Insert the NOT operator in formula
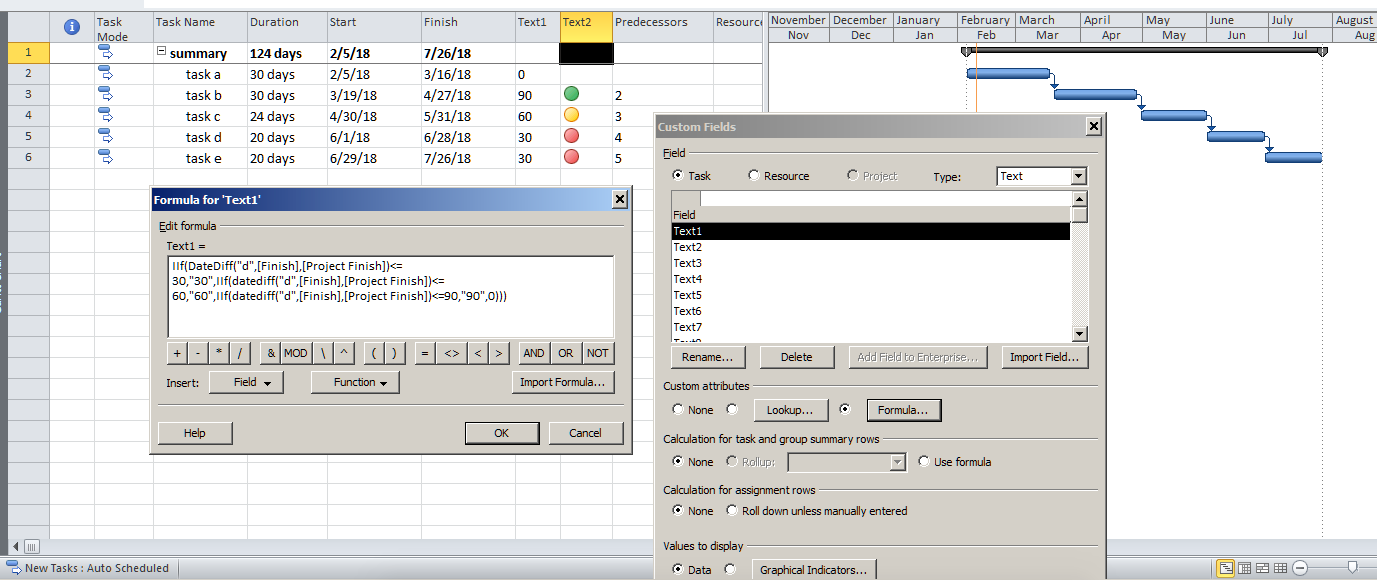 598,353
